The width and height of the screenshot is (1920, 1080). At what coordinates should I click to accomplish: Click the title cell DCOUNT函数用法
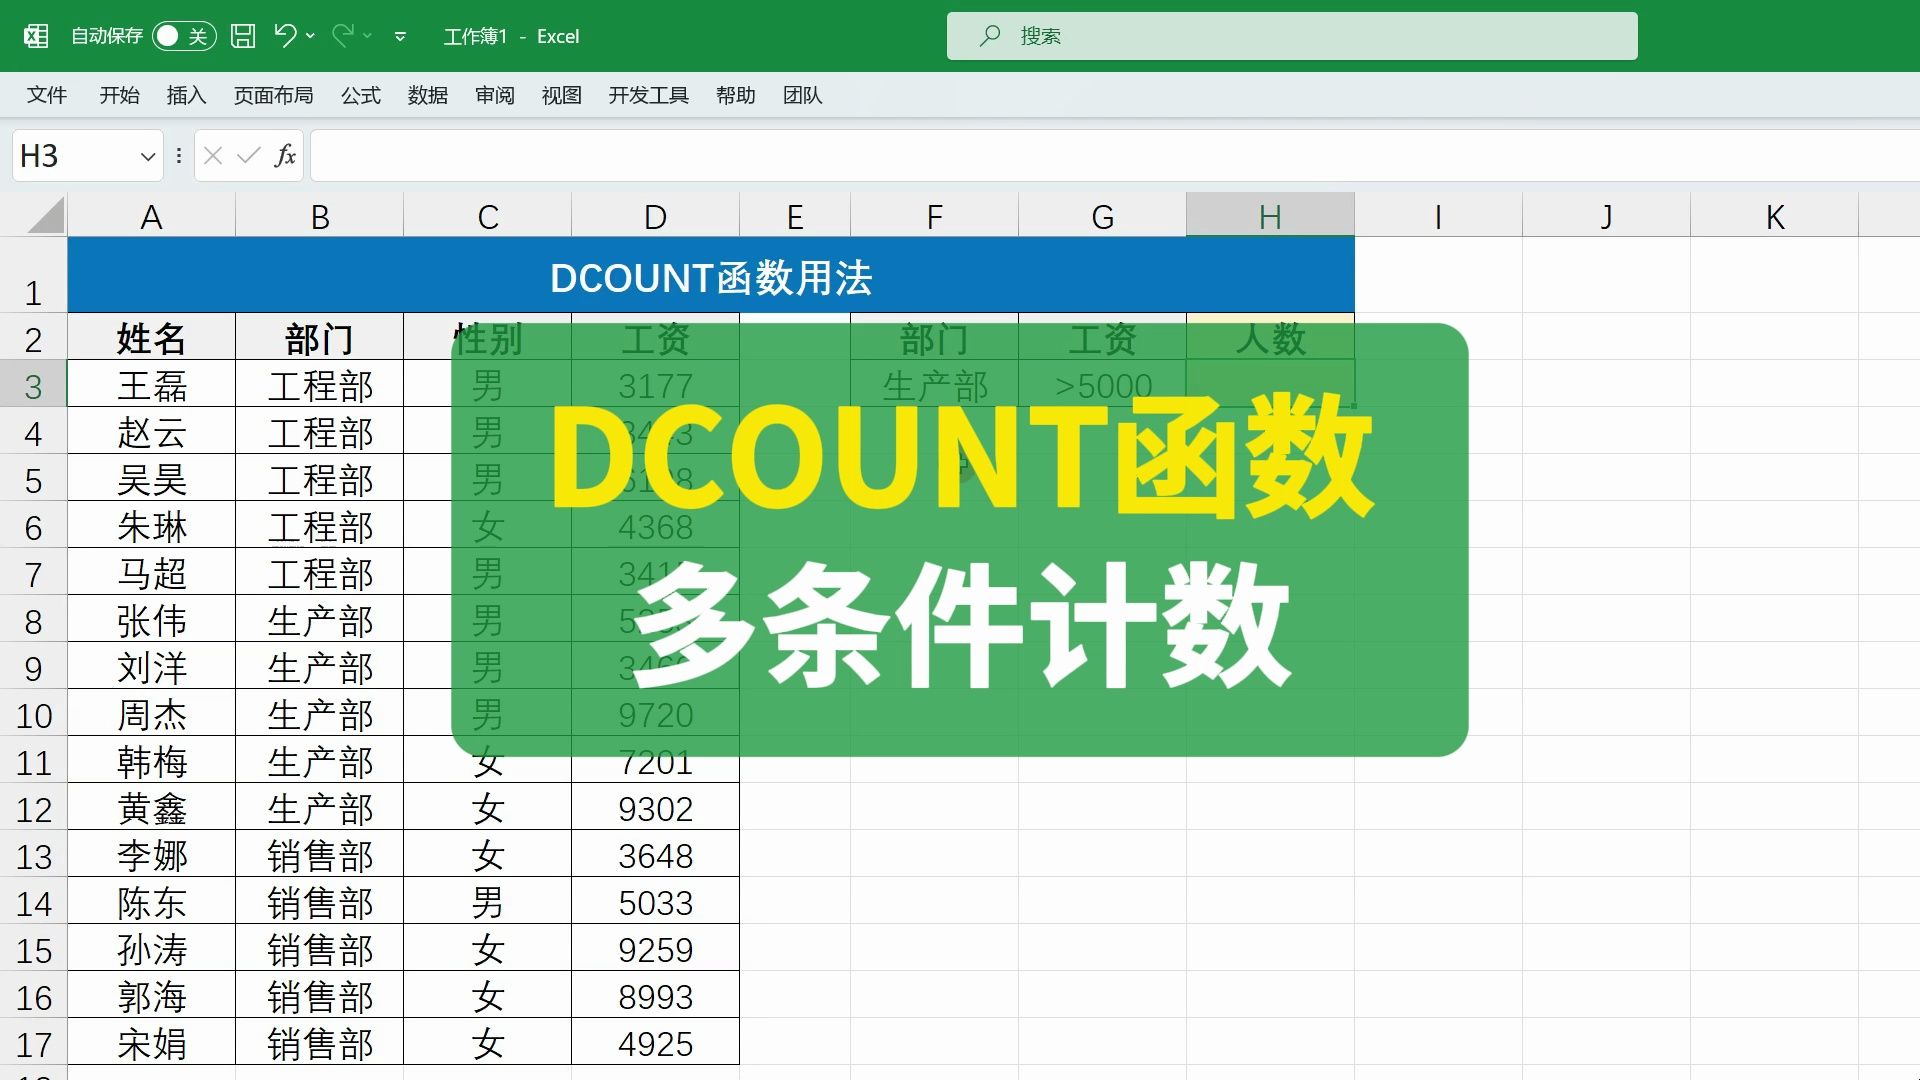[711, 276]
